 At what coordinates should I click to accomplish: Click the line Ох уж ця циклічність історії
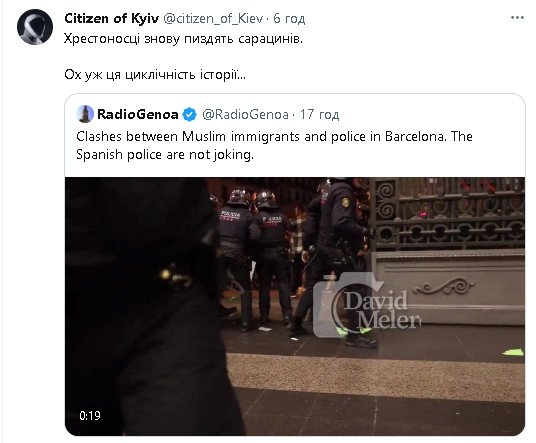pos(155,75)
